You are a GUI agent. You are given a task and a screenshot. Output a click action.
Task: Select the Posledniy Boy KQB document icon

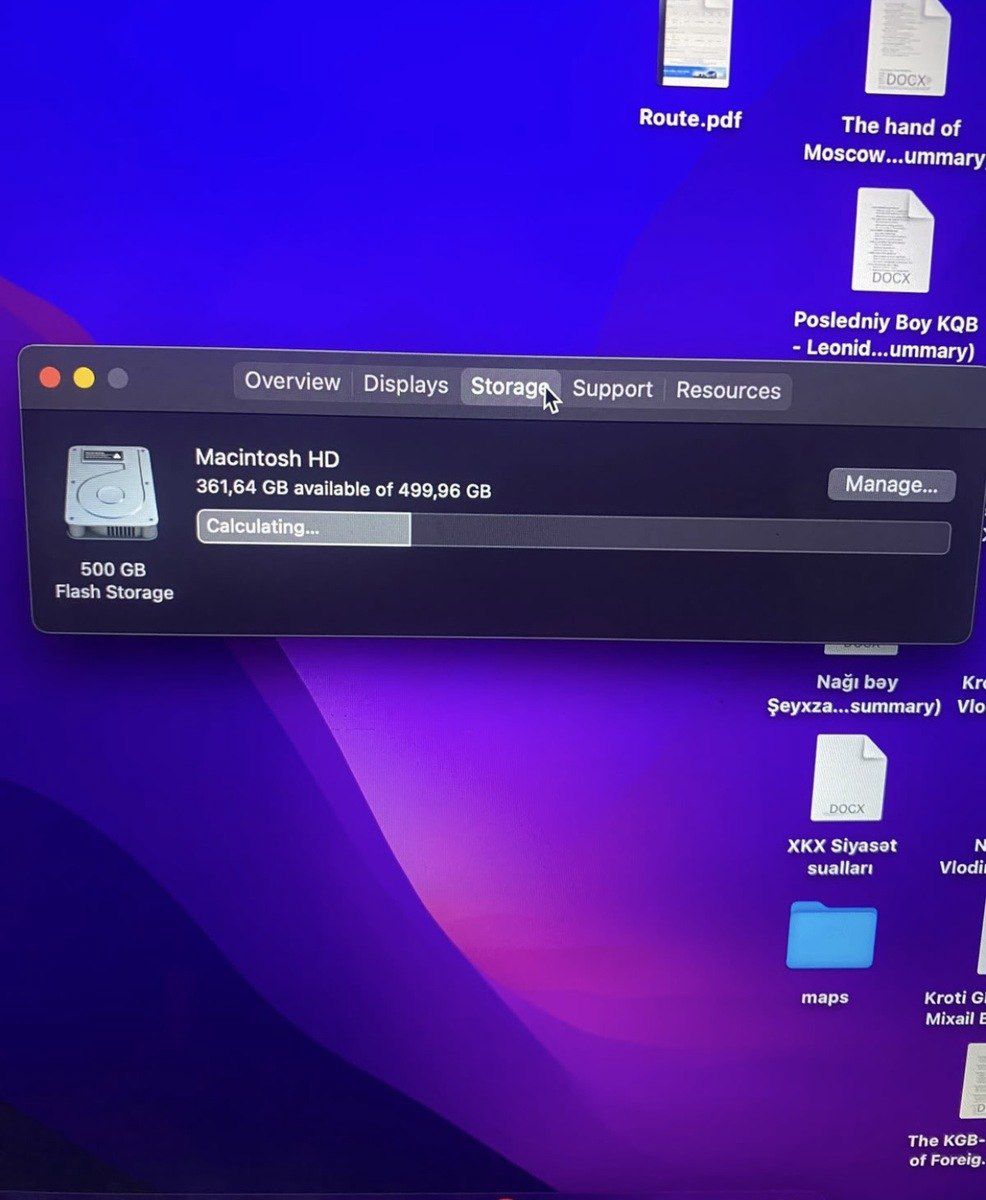point(892,240)
